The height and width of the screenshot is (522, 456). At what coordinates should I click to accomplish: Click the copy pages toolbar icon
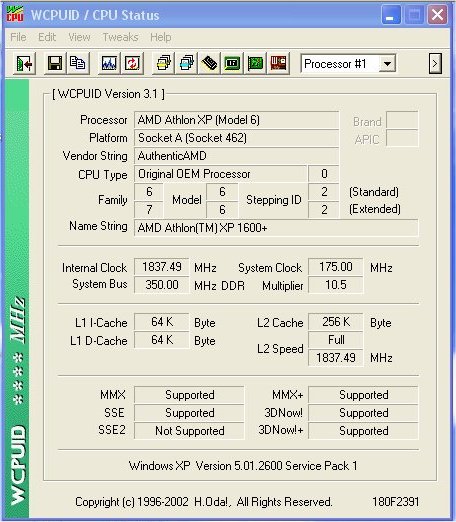click(78, 63)
